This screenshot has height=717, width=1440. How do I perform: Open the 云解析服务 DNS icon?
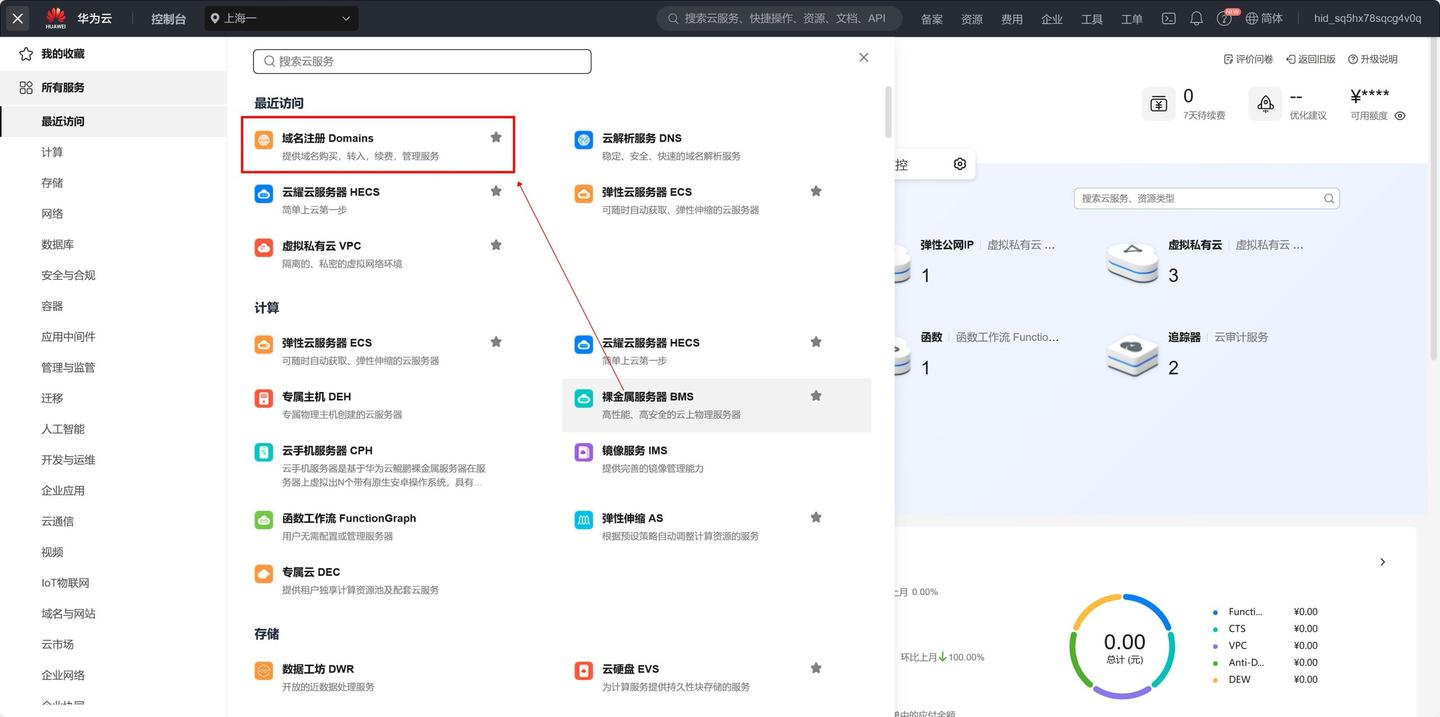pos(584,139)
